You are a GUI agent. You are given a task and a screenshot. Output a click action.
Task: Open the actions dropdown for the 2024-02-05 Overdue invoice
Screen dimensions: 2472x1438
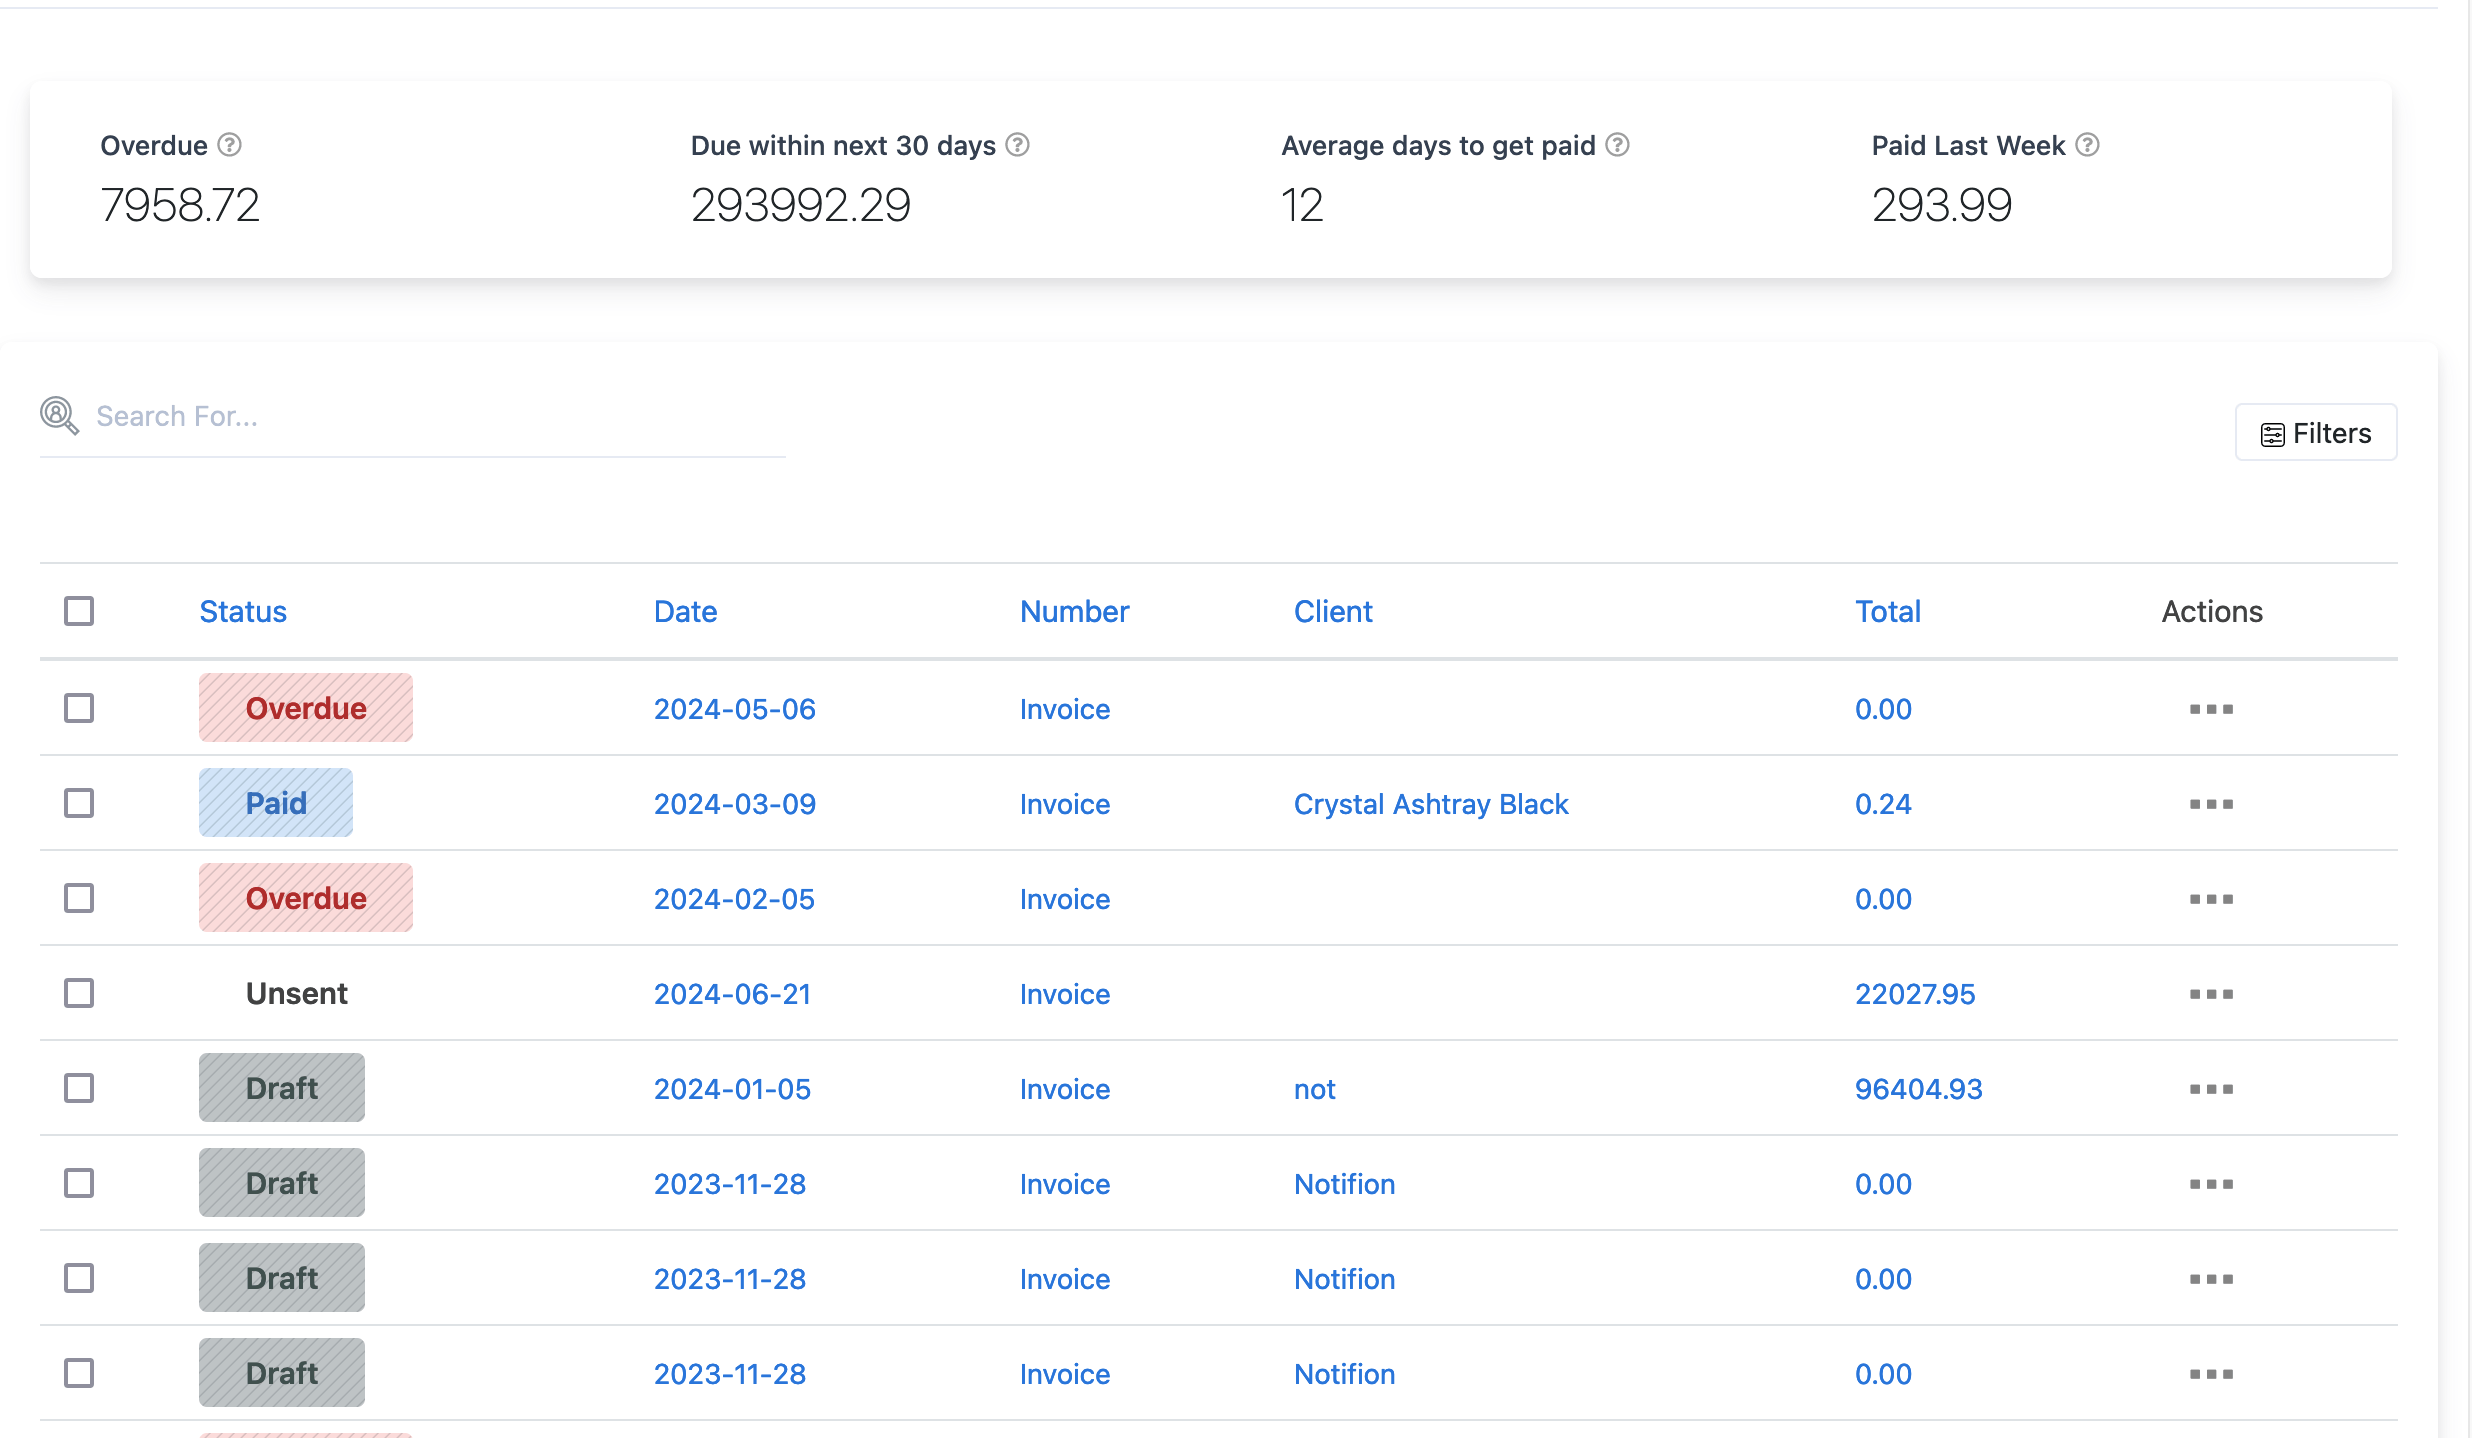pos(2211,898)
